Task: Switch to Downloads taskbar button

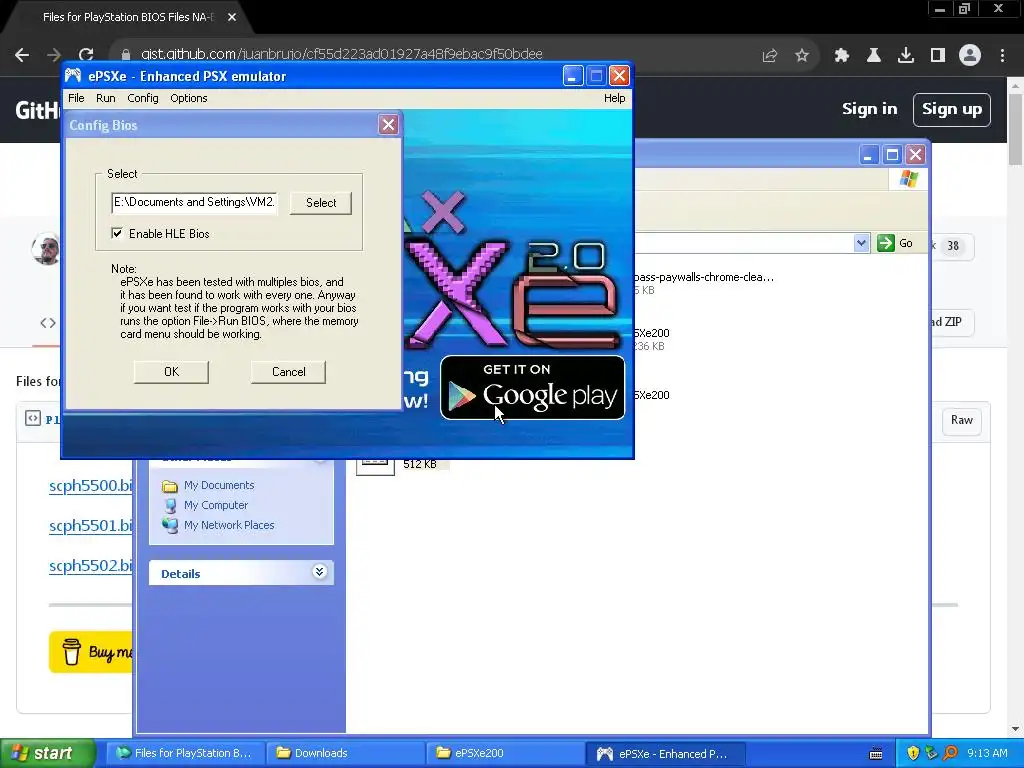Action: 346,753
